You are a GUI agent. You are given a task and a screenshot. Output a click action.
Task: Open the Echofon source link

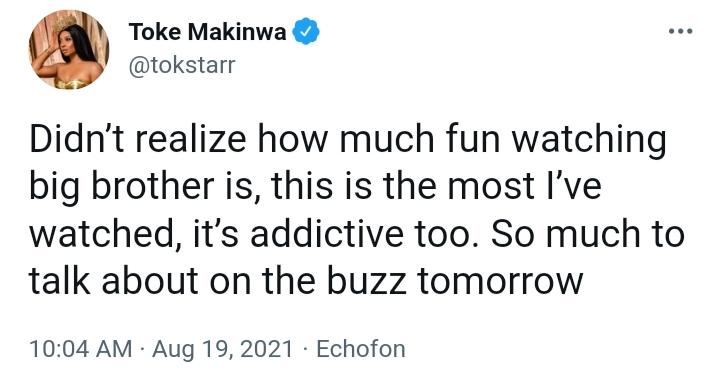[361, 349]
